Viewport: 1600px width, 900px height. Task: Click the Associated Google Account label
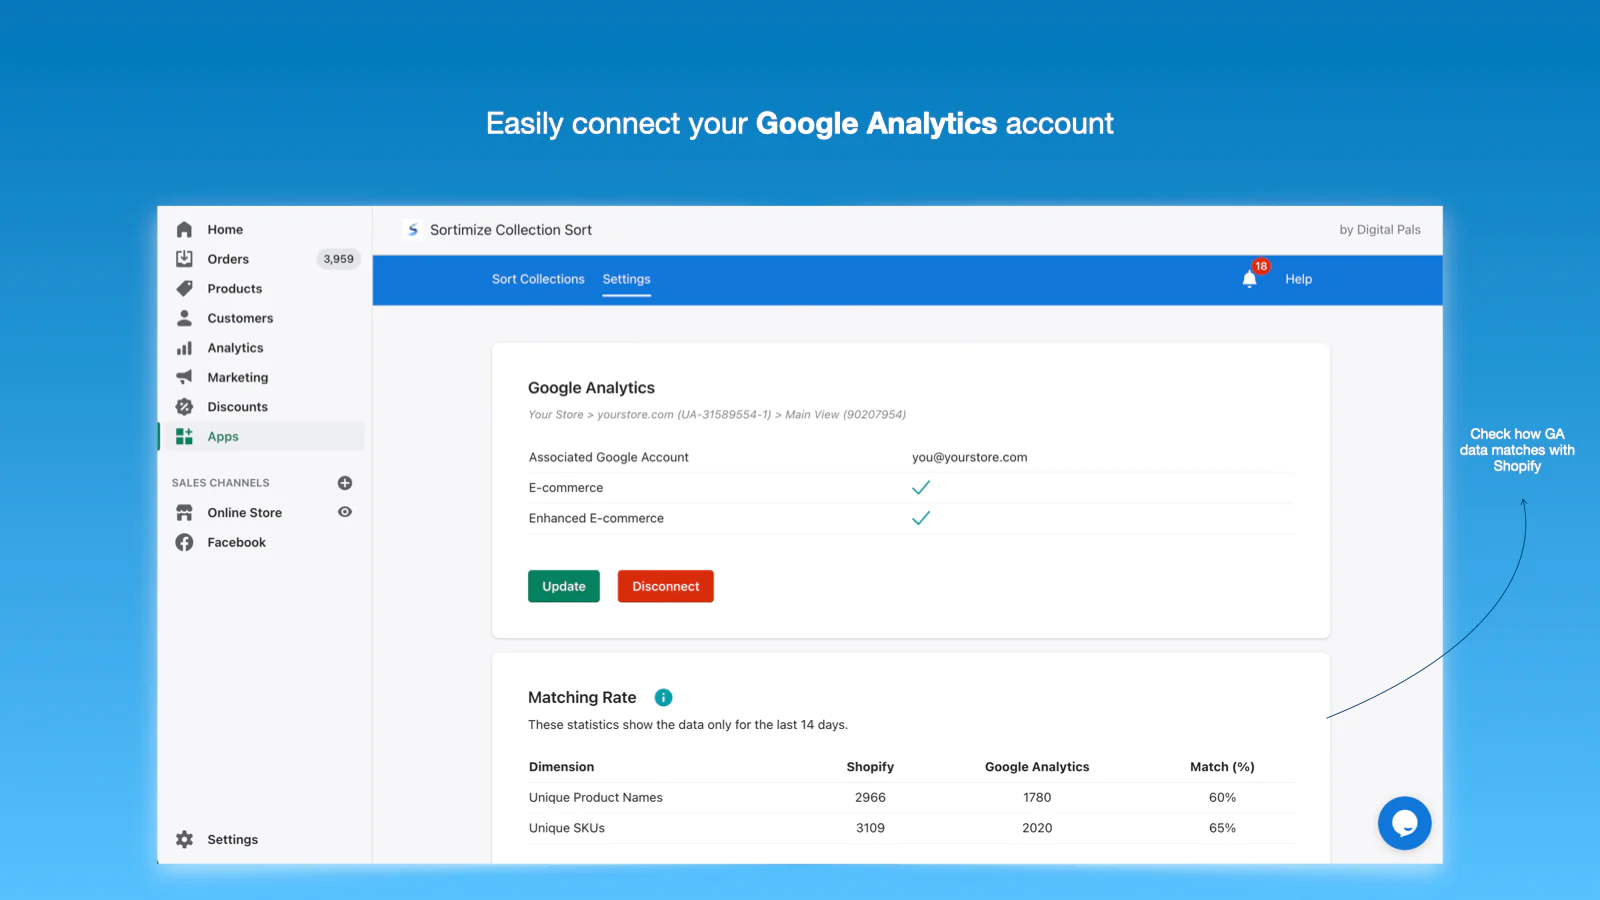[x=609, y=457]
